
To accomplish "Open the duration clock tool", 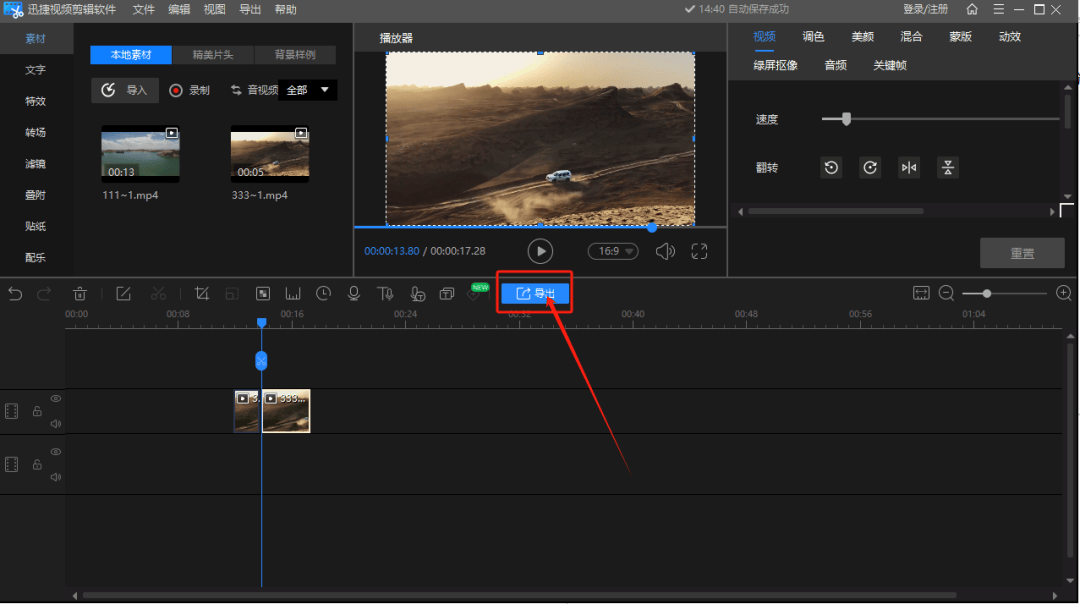I will pyautogui.click(x=323, y=294).
